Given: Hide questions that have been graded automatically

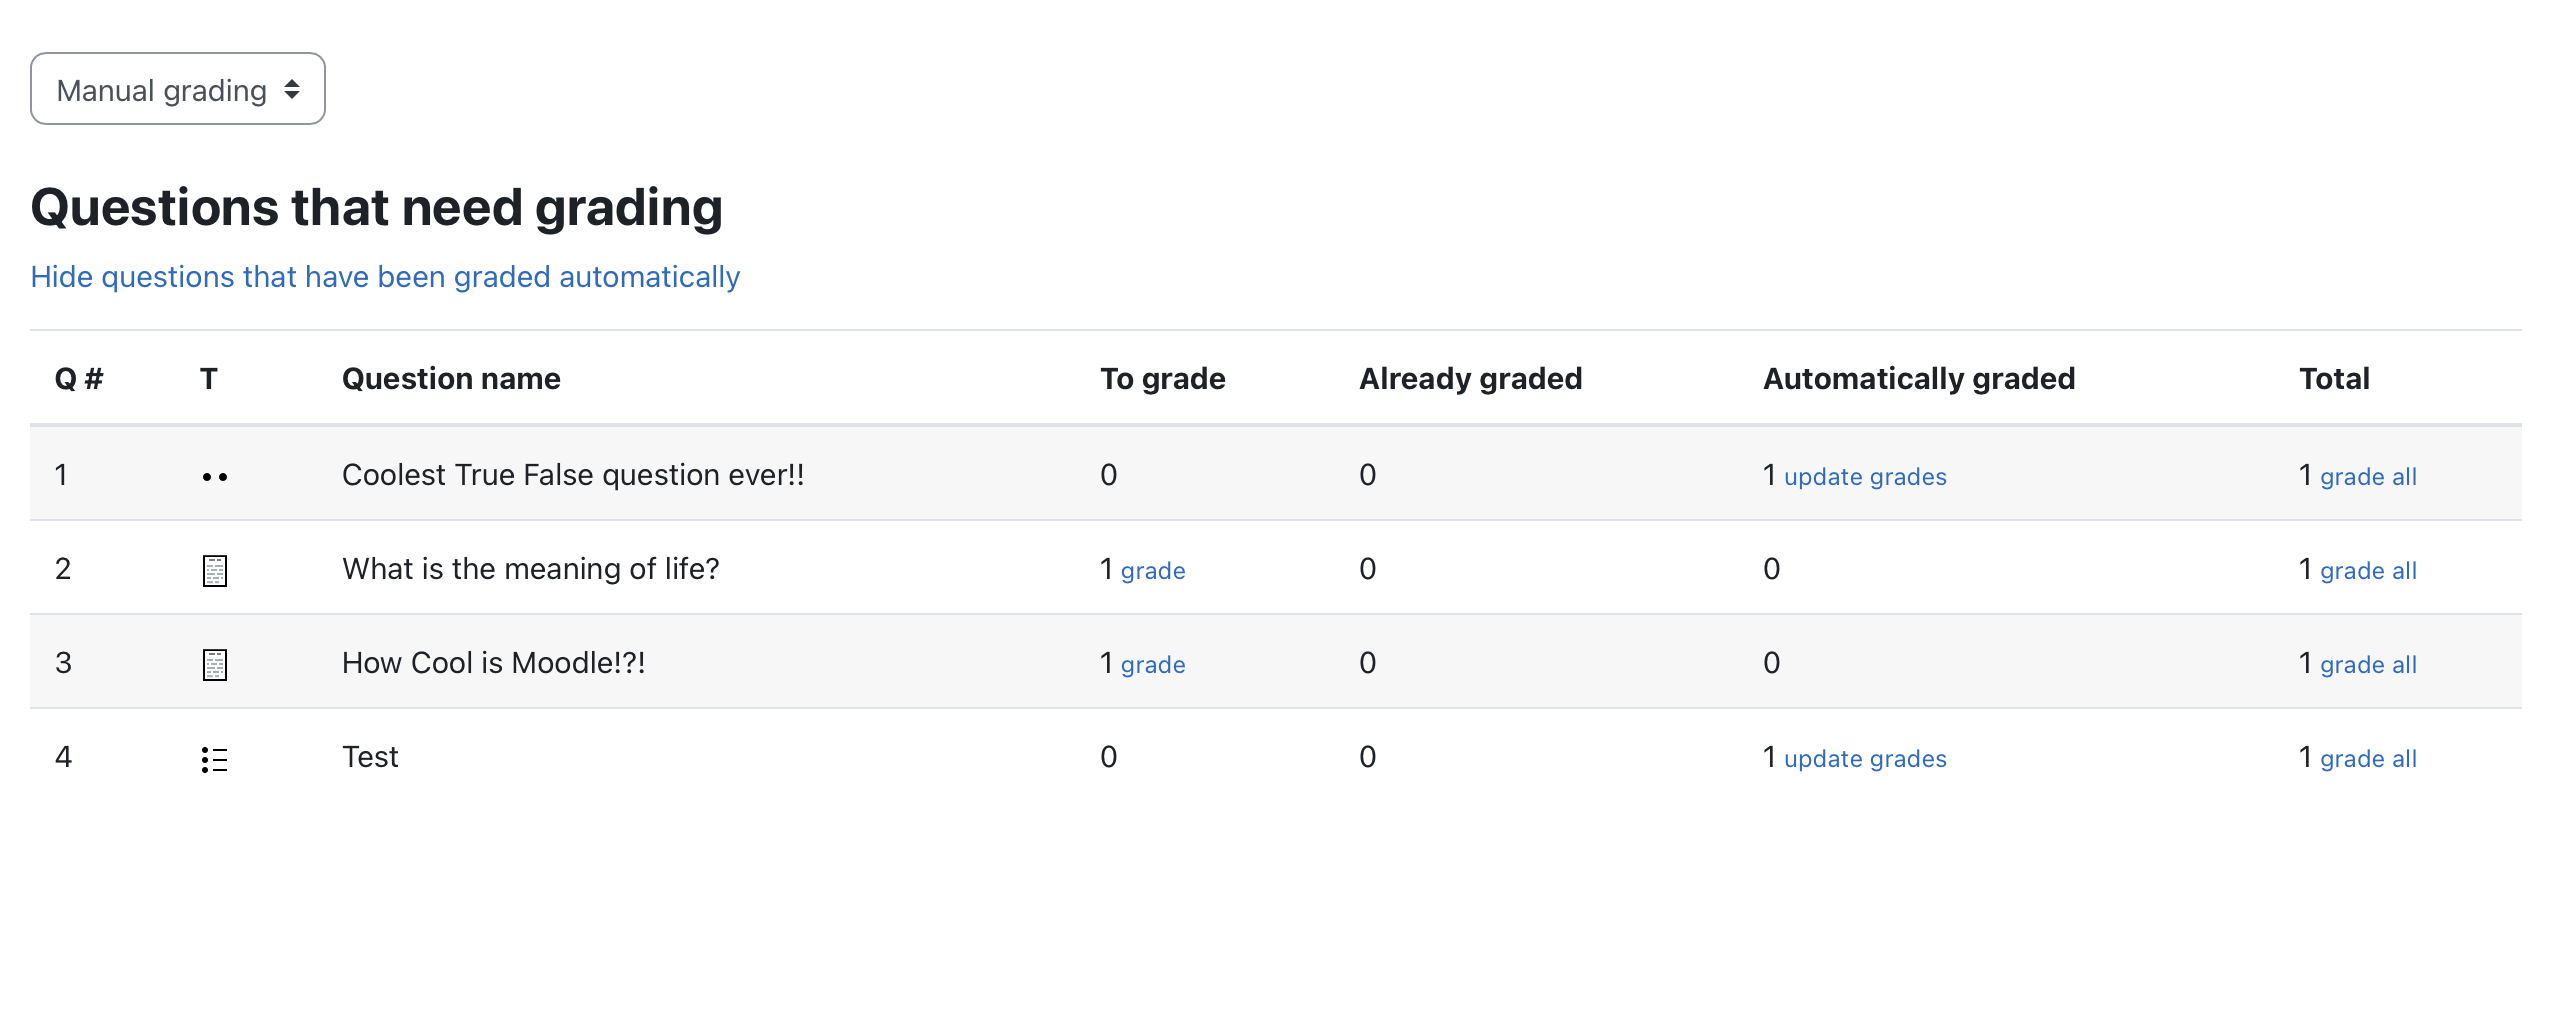Looking at the screenshot, I should coord(385,277).
